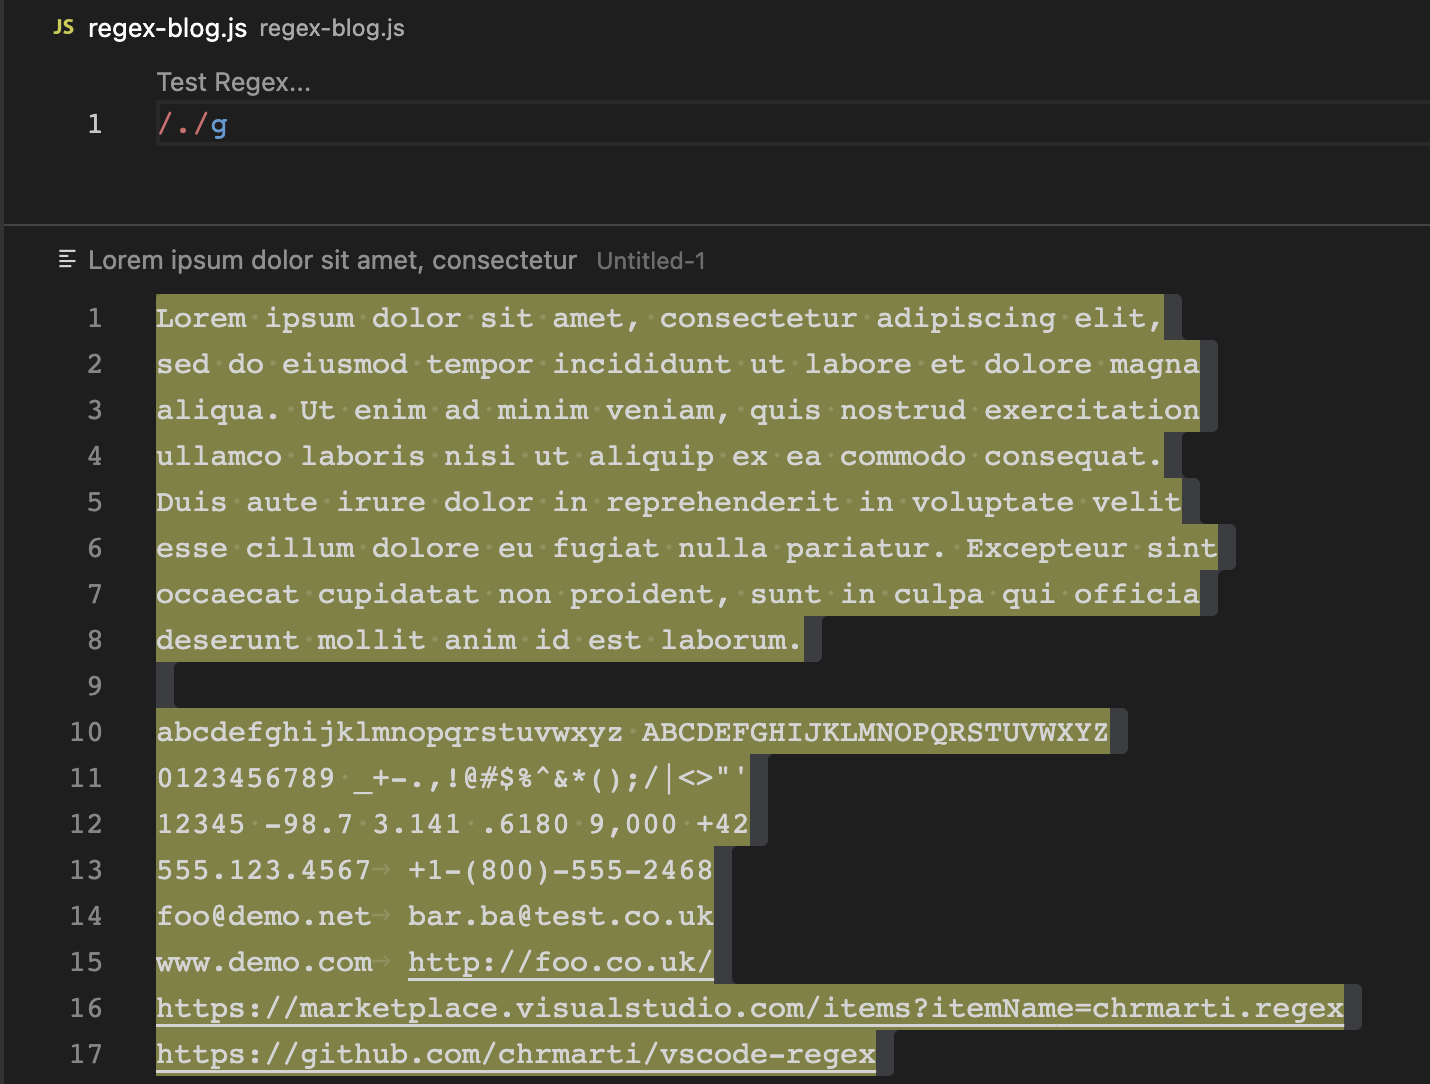Click the alphabet line abcdefghijklmnopqrstuvwxyz

pyautogui.click(x=390, y=731)
